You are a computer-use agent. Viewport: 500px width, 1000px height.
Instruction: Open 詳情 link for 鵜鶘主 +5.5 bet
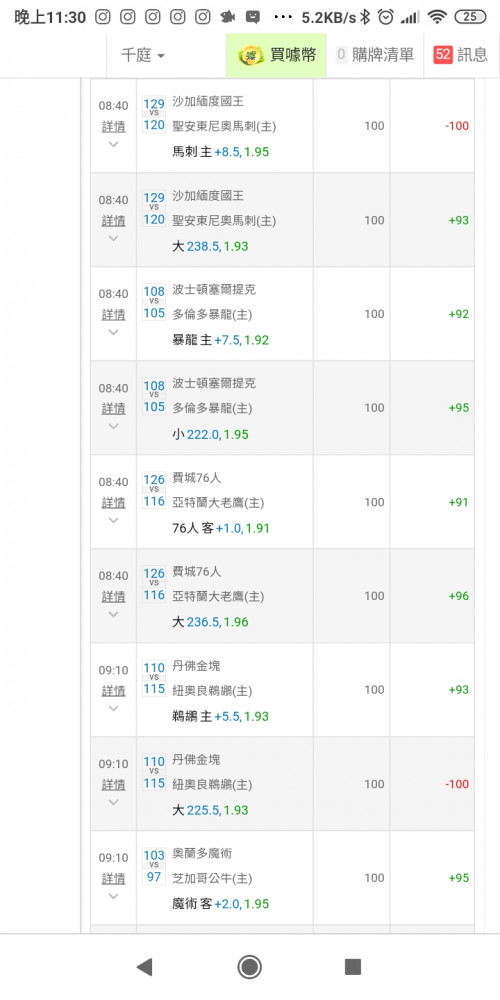[114, 691]
